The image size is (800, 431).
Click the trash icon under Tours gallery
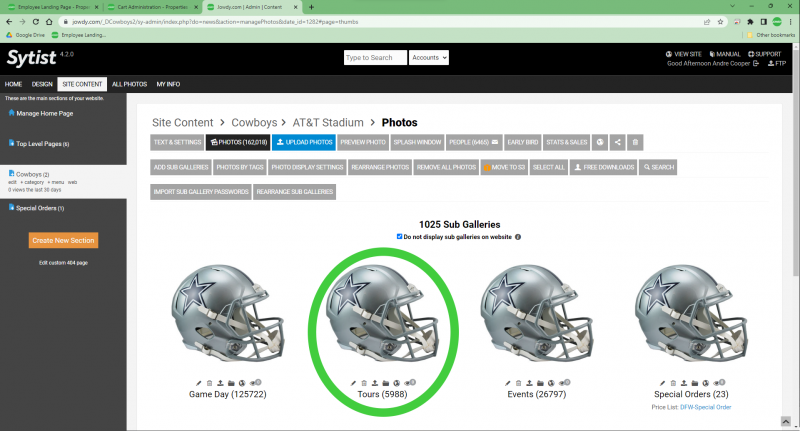pyautogui.click(x=364, y=383)
